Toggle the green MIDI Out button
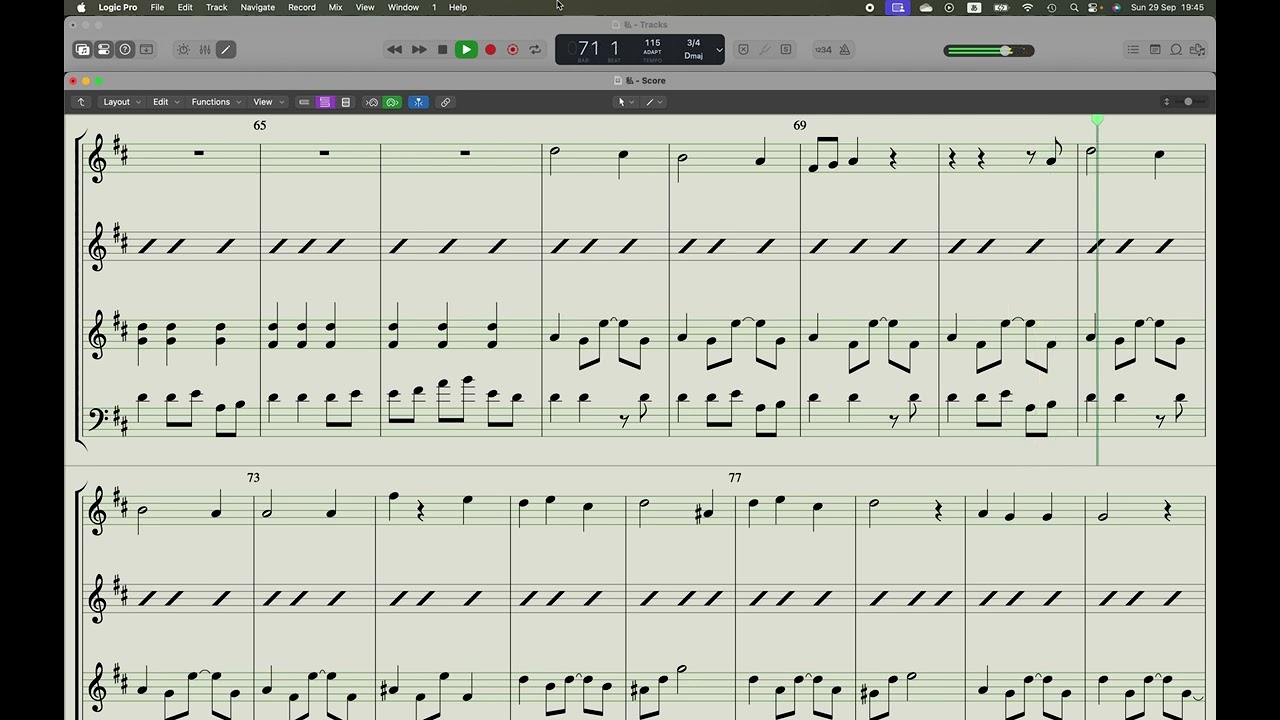The image size is (1280, 720). point(392,102)
